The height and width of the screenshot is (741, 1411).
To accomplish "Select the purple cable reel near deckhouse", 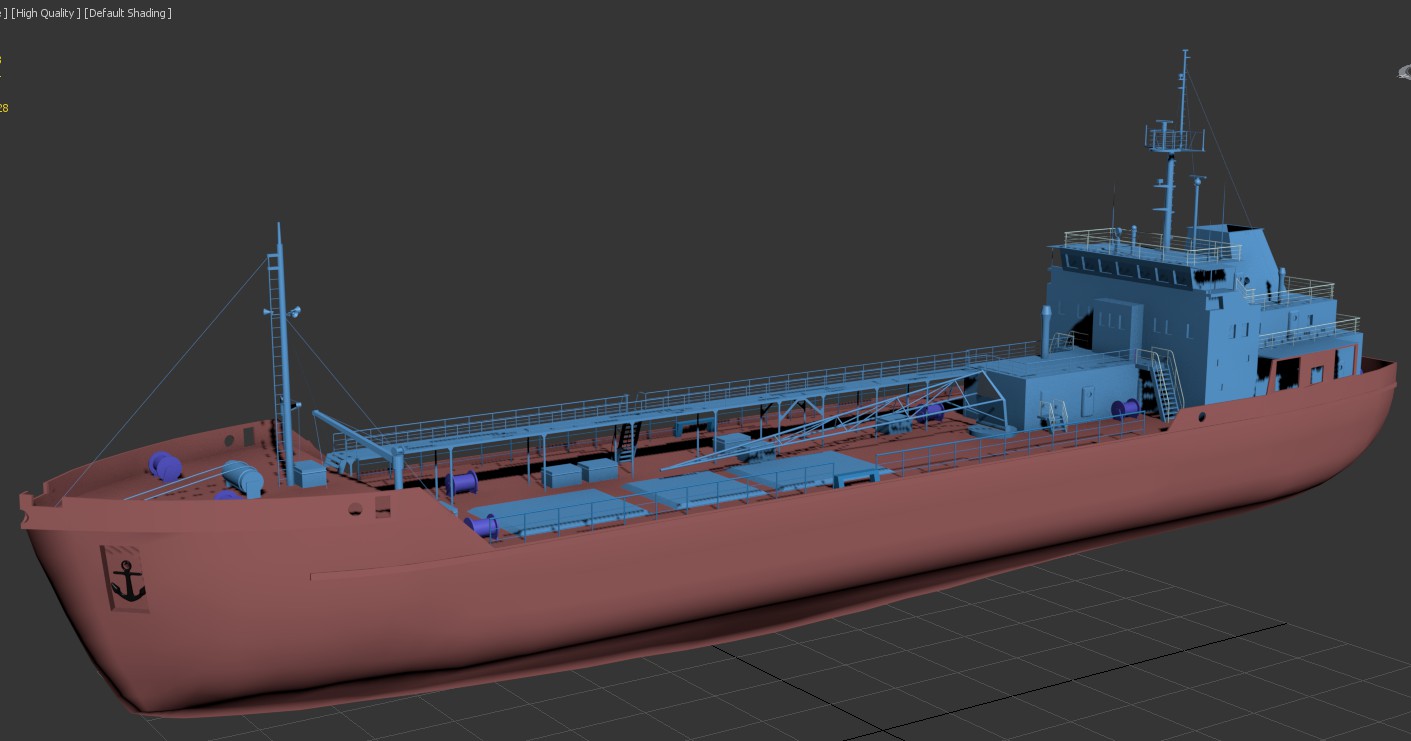I will 1124,408.
